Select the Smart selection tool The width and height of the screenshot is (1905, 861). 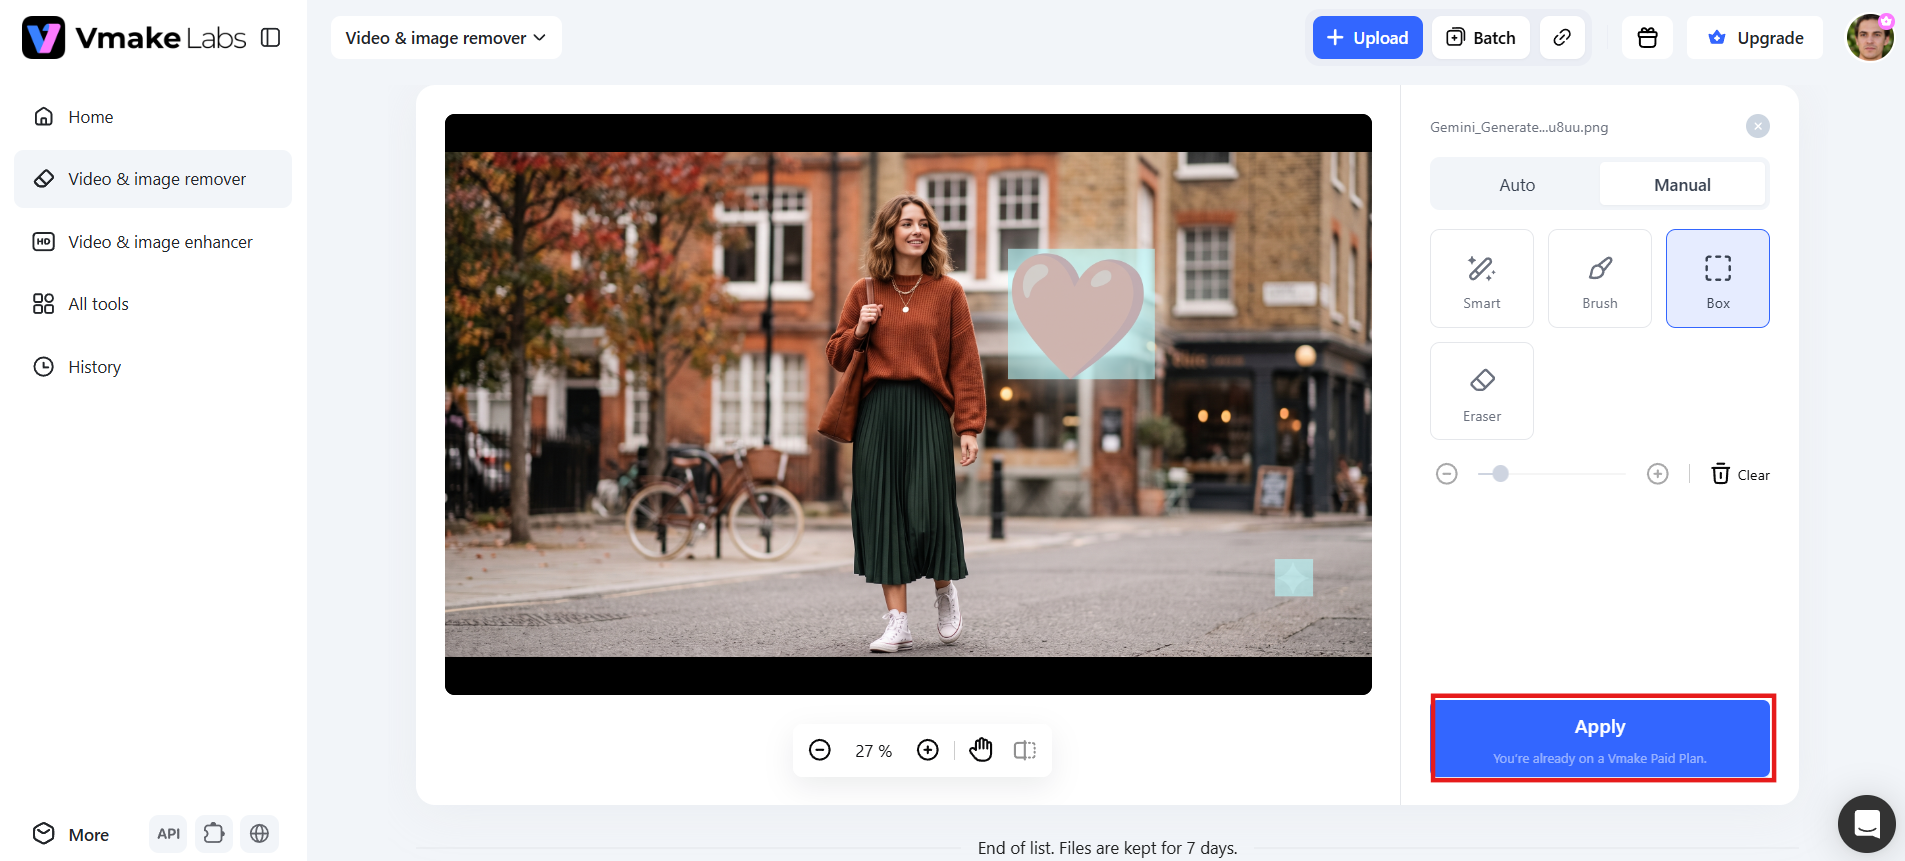point(1481,278)
